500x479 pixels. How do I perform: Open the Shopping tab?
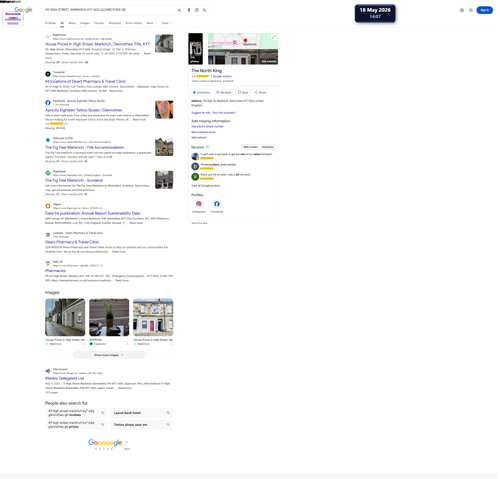[x=115, y=23]
